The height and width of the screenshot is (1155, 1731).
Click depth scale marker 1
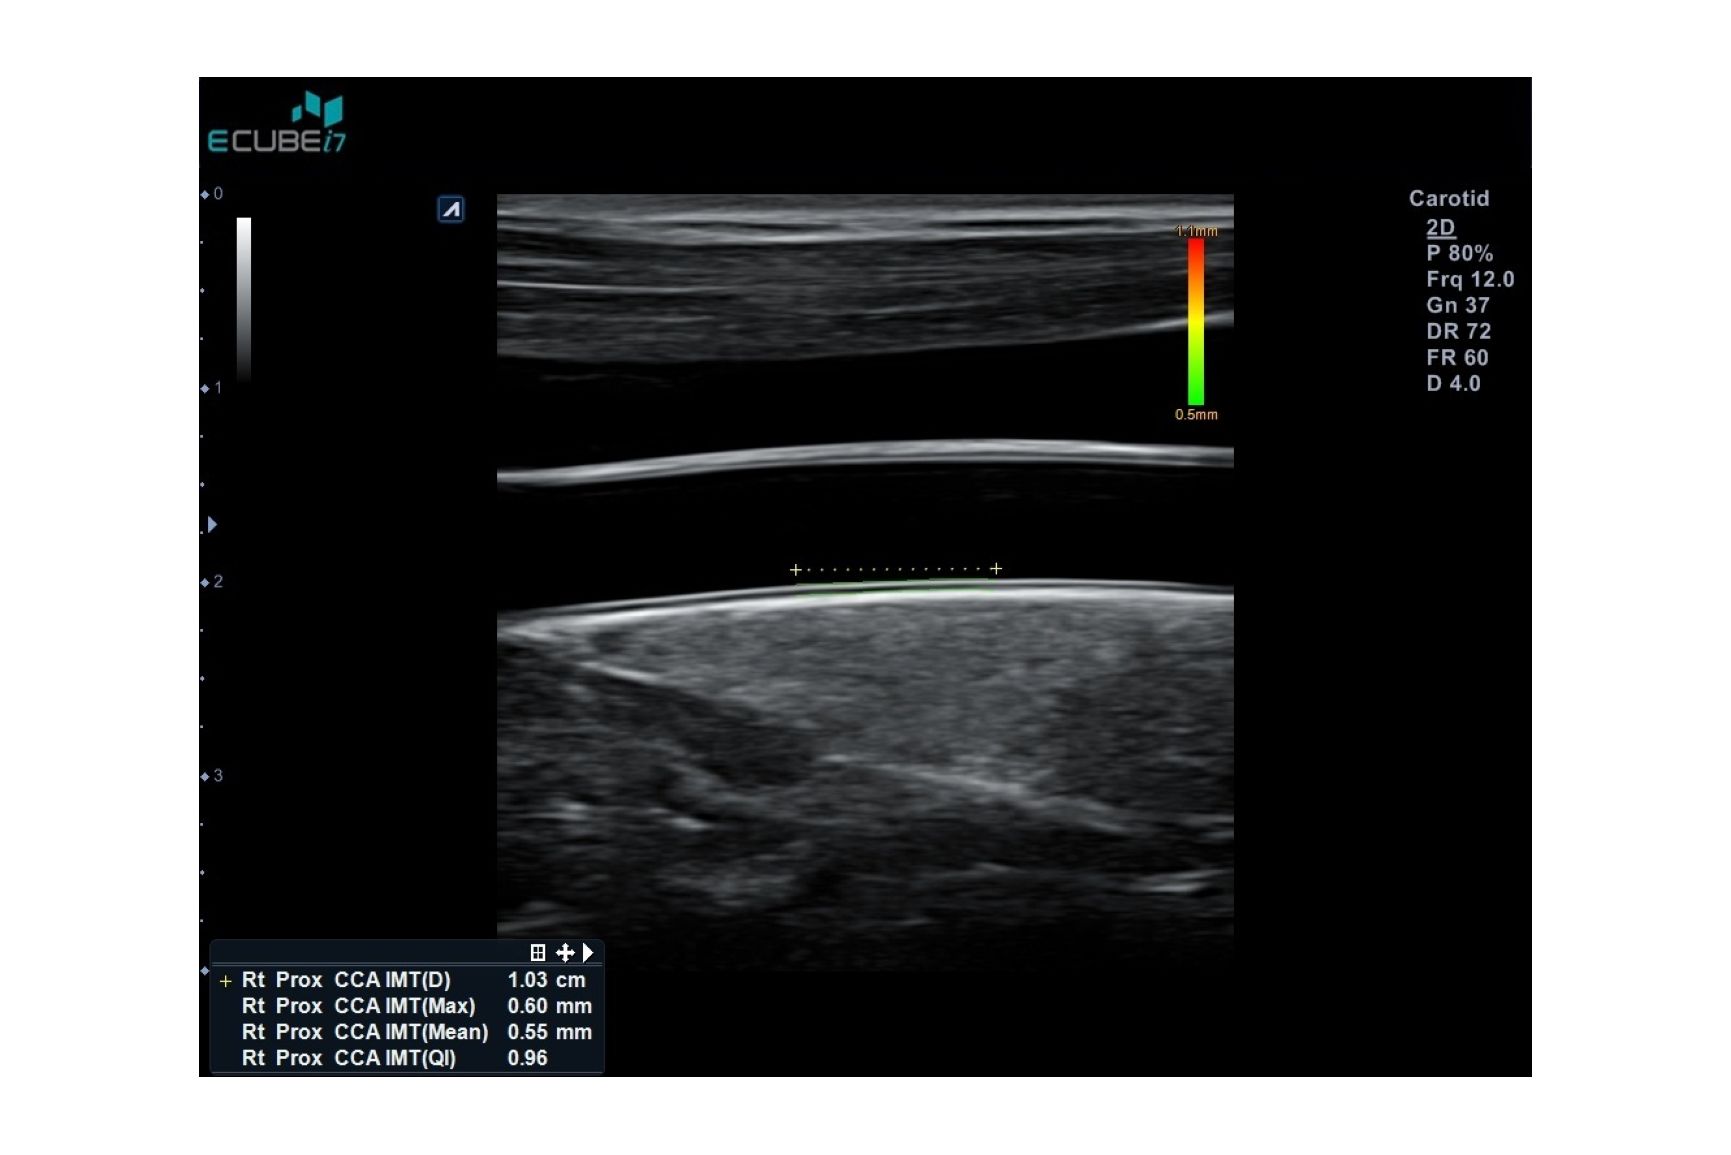click(212, 387)
